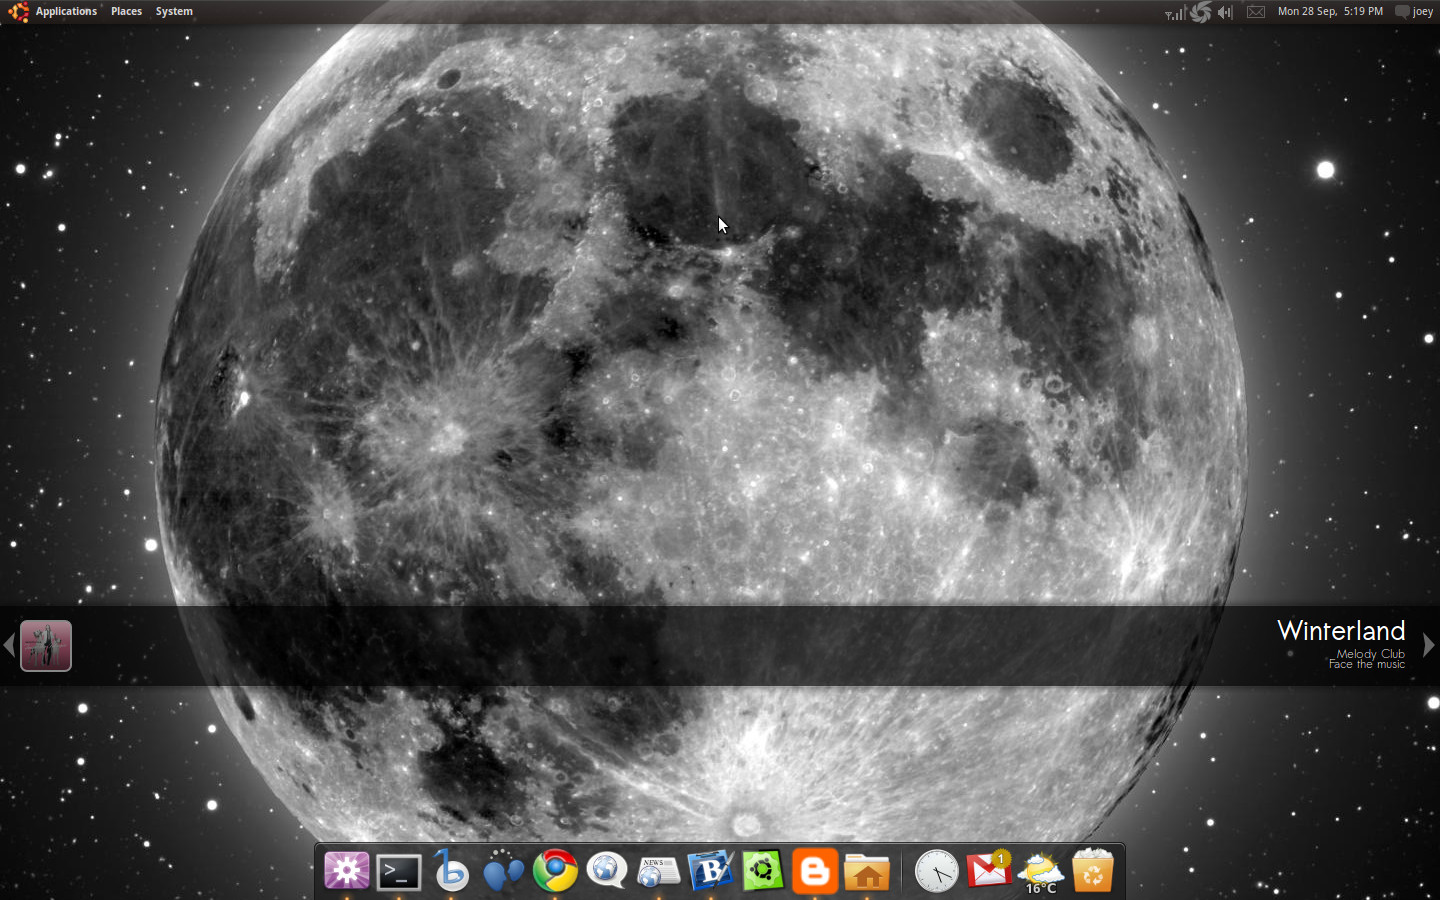Launch Blogger from the dock
This screenshot has width=1440, height=900.
click(815, 872)
